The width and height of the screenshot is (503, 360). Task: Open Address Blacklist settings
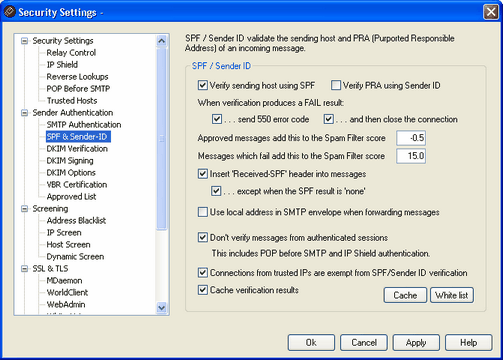pos(76,221)
